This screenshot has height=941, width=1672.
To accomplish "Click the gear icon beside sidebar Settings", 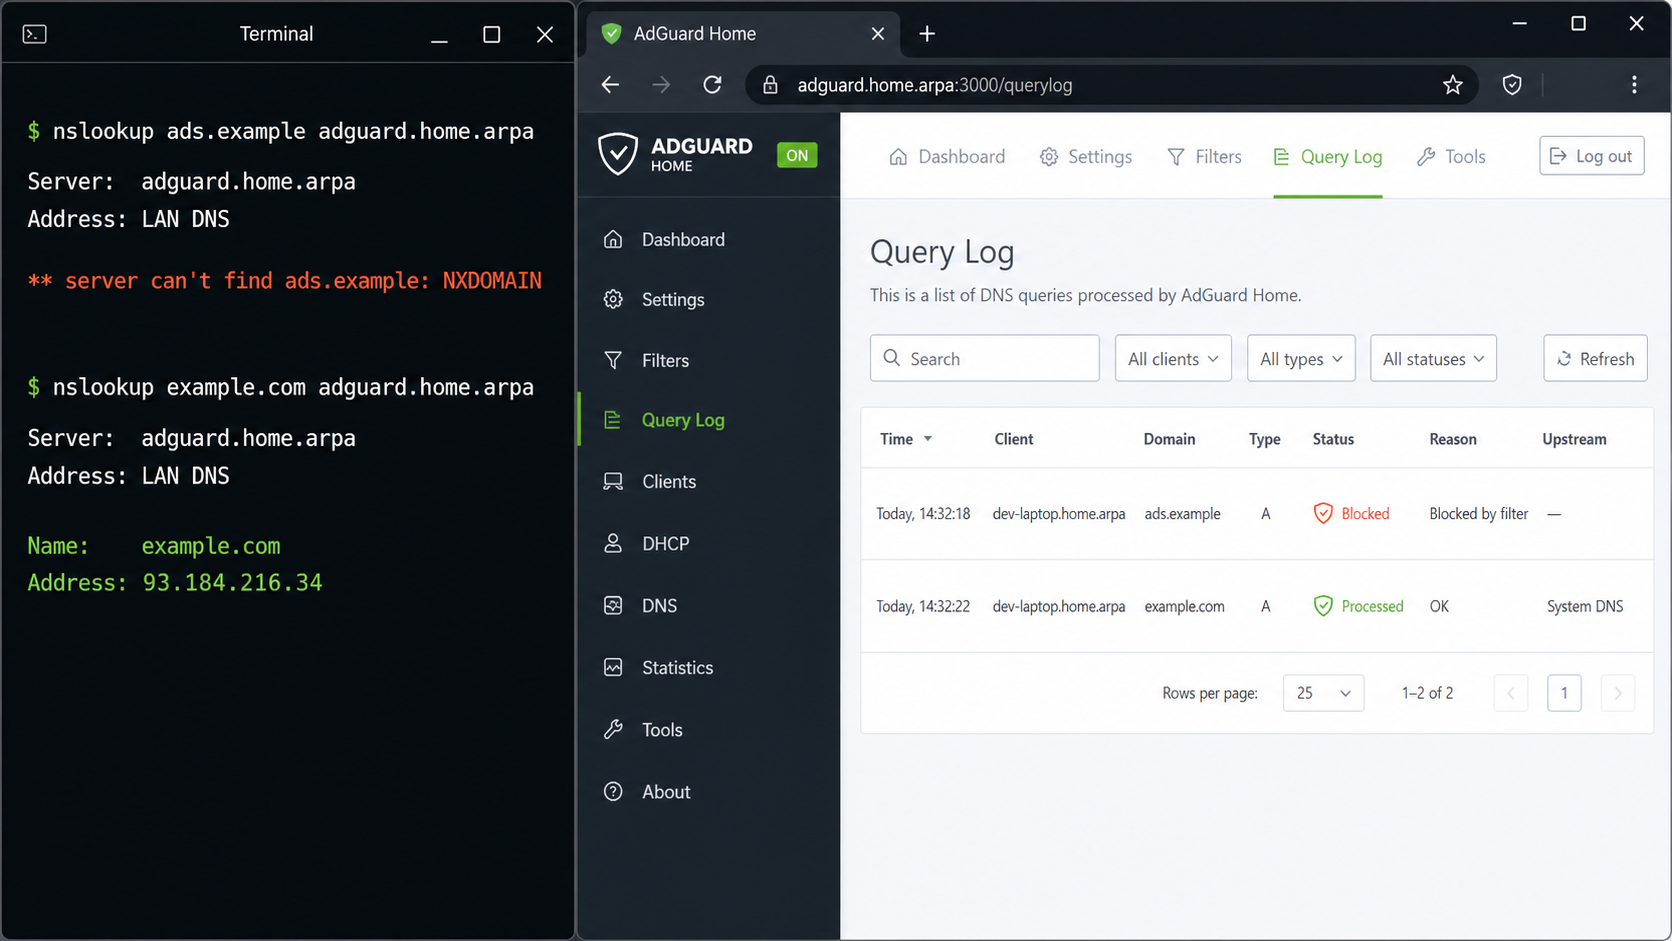I will click(613, 299).
